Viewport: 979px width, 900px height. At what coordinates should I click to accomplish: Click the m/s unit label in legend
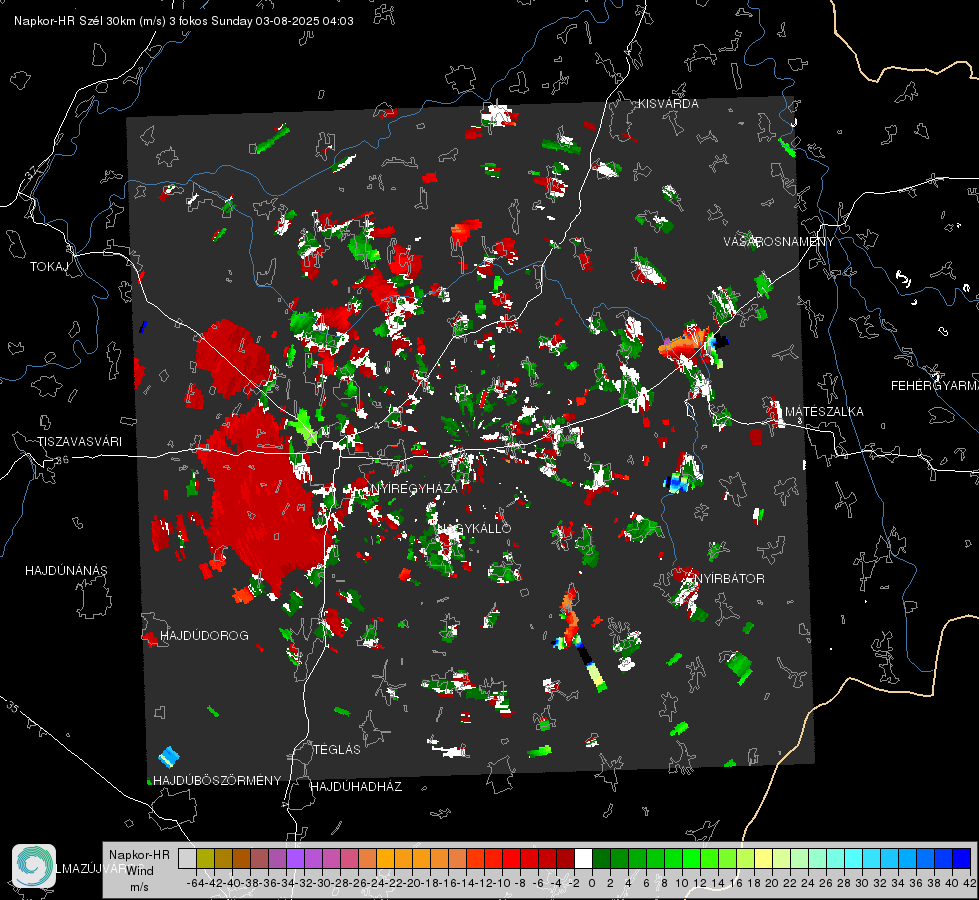pos(139,887)
